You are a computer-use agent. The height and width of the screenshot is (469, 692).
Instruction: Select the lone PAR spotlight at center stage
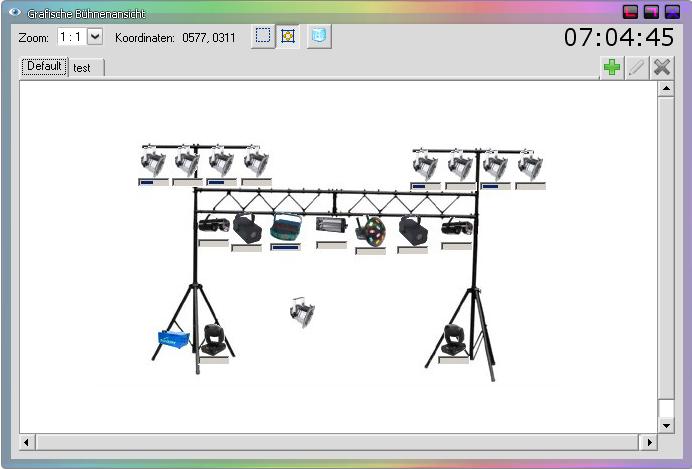coord(302,311)
